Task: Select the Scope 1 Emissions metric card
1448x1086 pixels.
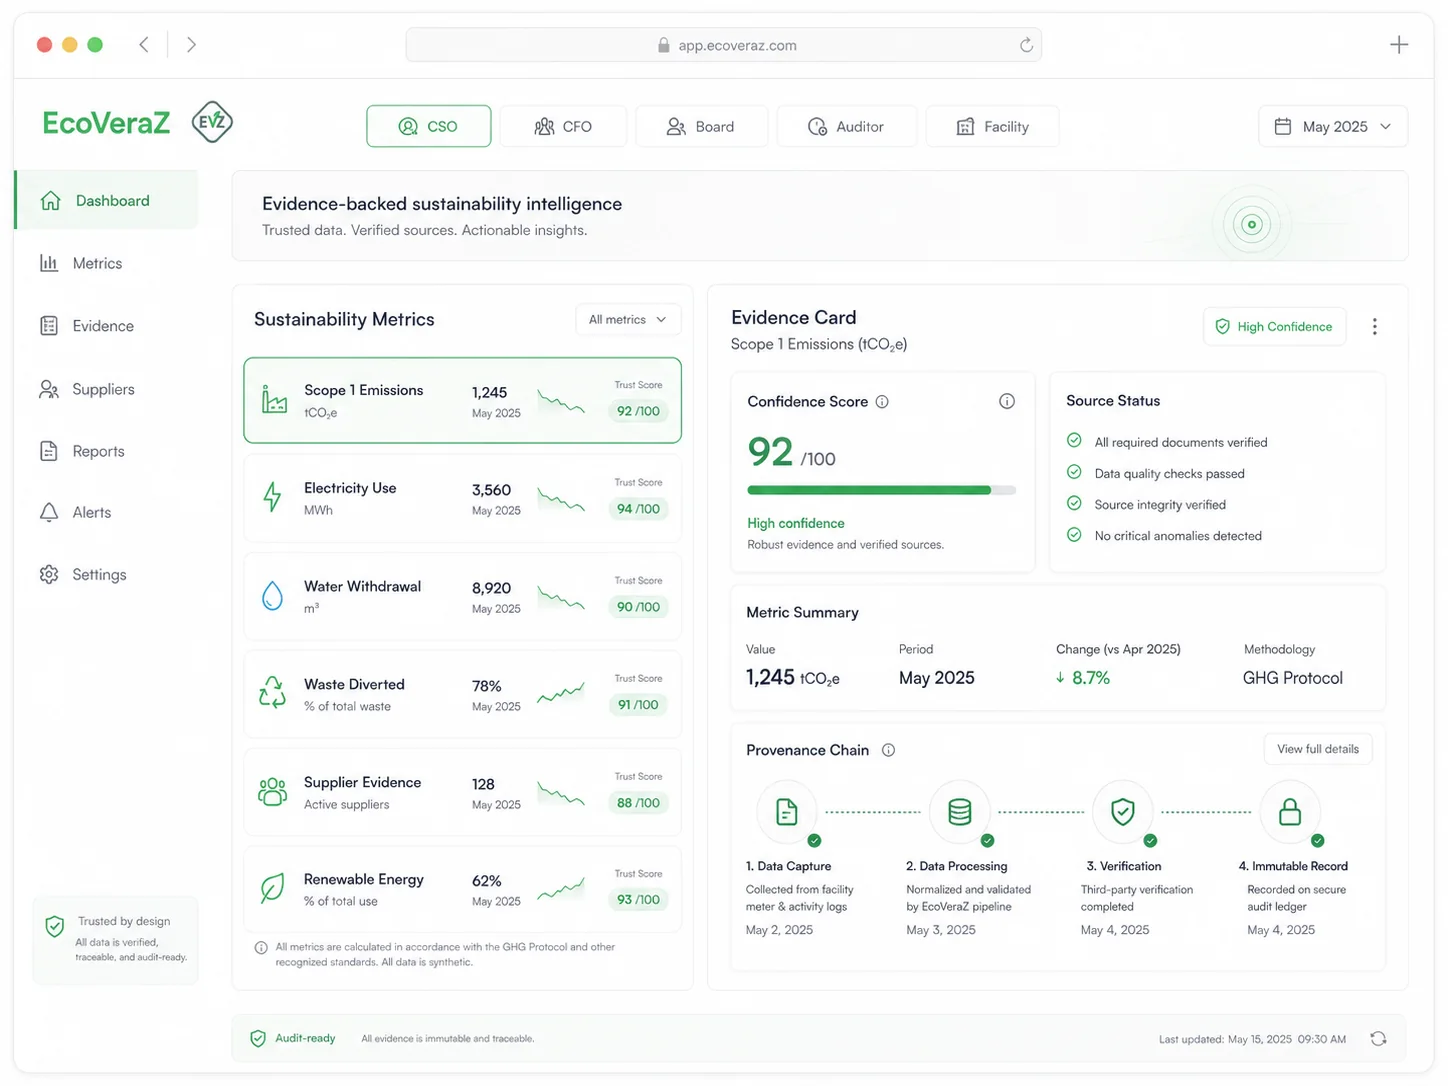Action: coord(463,400)
